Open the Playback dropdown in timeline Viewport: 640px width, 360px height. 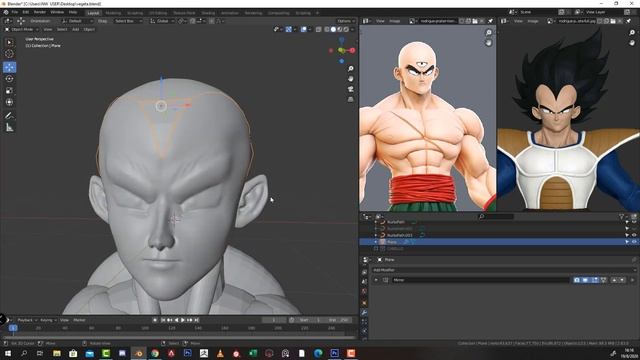[27, 320]
